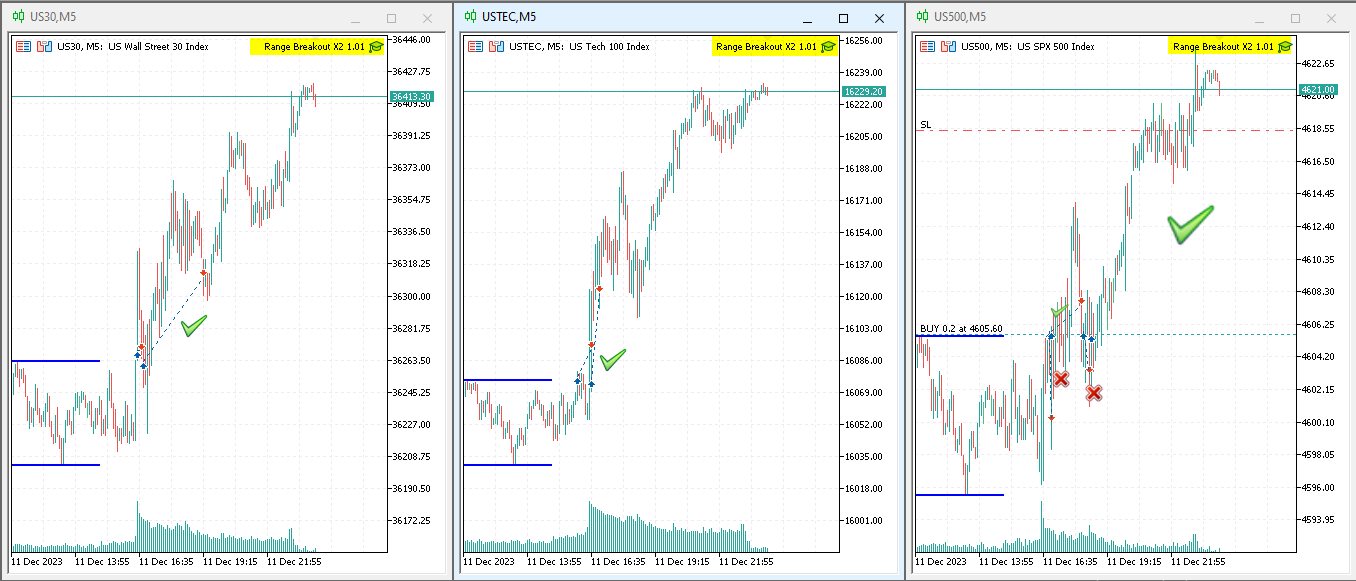
Task: Click 11 Dec 13:55 on US500 time axis
Action: 1008,562
